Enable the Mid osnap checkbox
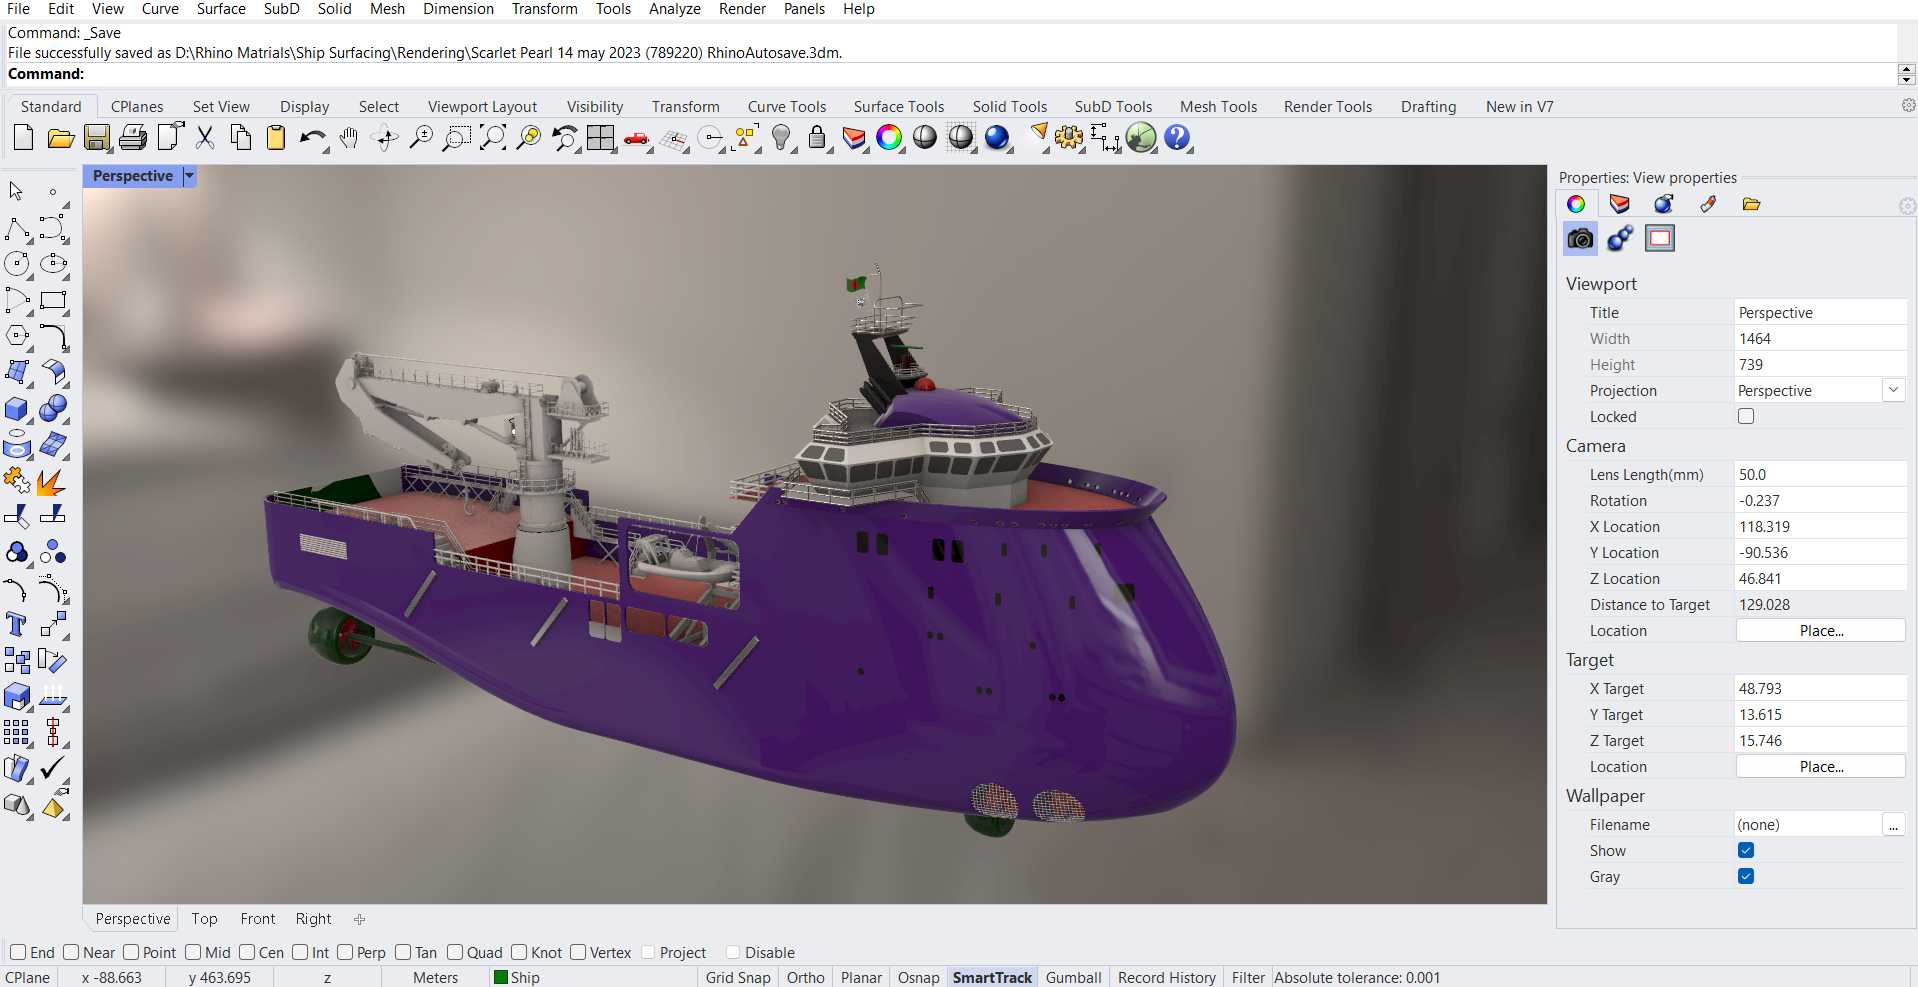Image resolution: width=1918 pixels, height=987 pixels. [193, 952]
